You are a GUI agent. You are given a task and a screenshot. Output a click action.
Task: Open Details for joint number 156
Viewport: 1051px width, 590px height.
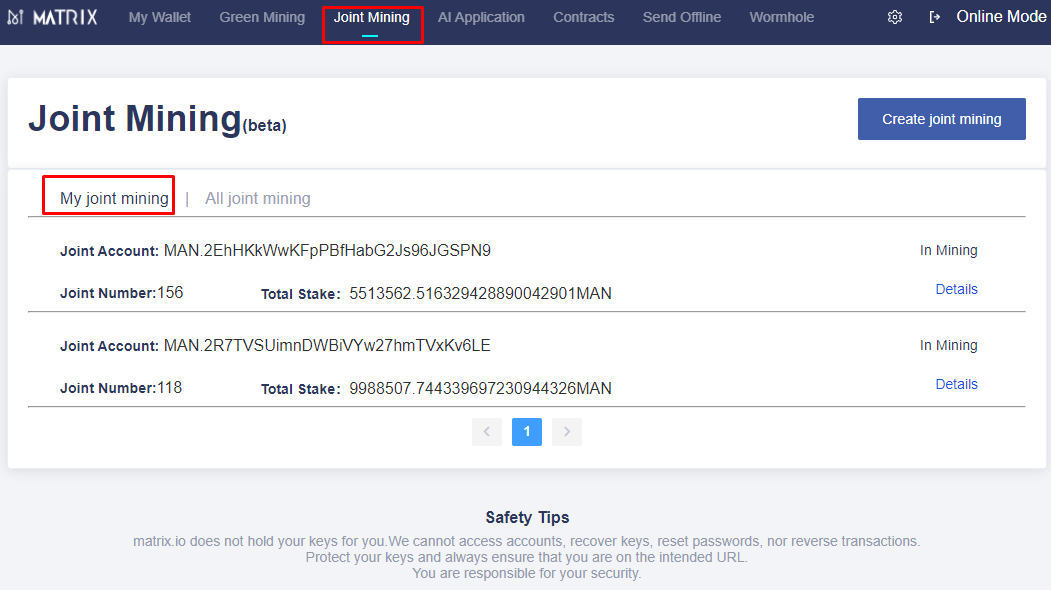click(x=956, y=289)
